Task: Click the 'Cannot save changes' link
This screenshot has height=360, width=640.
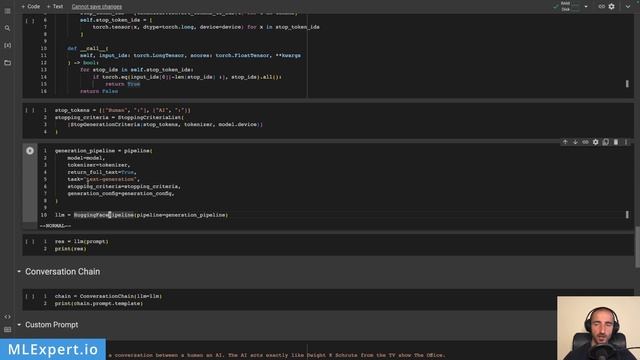Action: point(97,7)
